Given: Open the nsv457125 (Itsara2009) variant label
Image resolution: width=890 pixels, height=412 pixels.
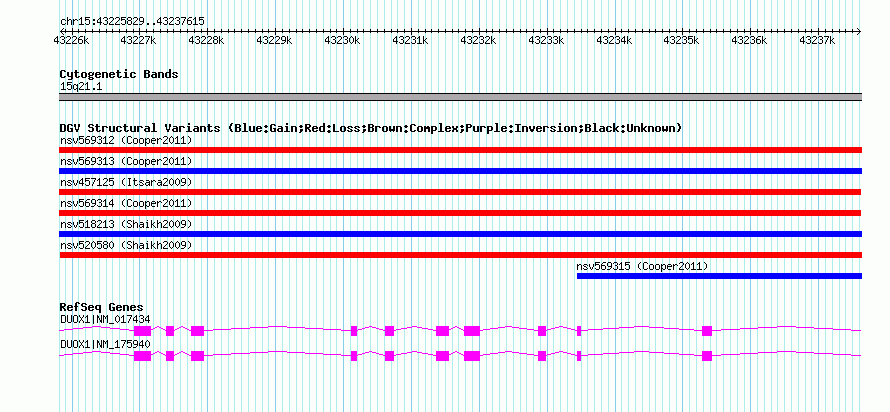Looking at the screenshot, I should pos(126,182).
